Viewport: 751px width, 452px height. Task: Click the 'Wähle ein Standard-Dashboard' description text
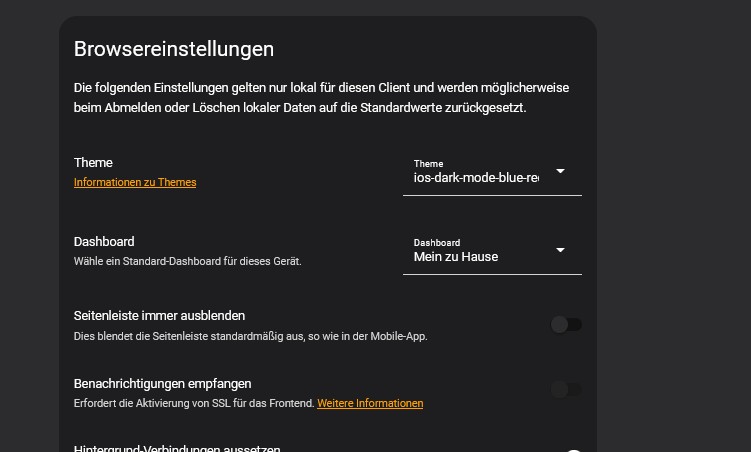coord(187,261)
